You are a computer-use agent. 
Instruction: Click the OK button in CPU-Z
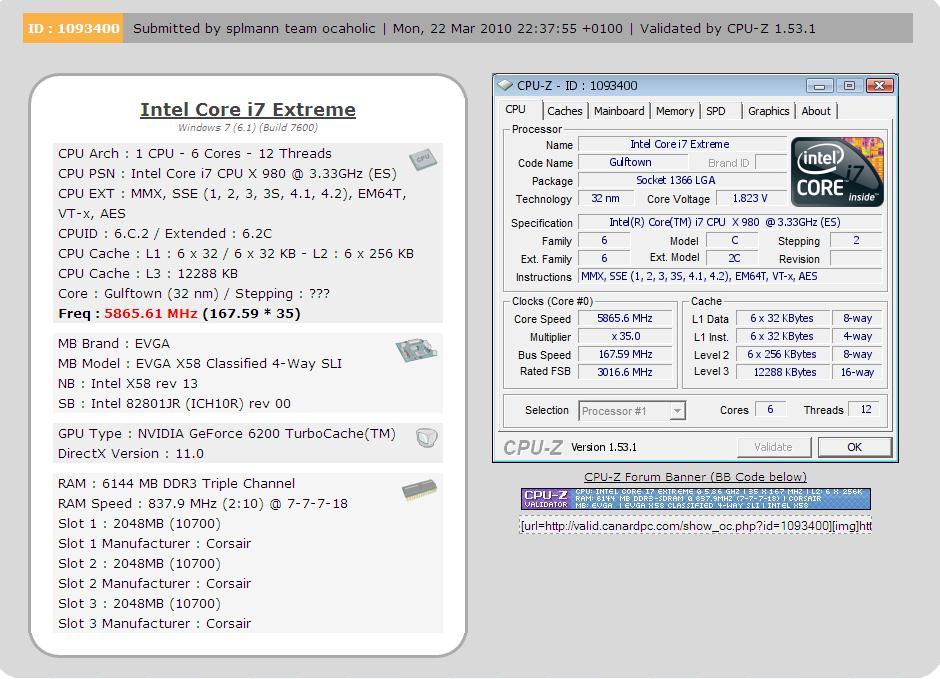coord(854,447)
